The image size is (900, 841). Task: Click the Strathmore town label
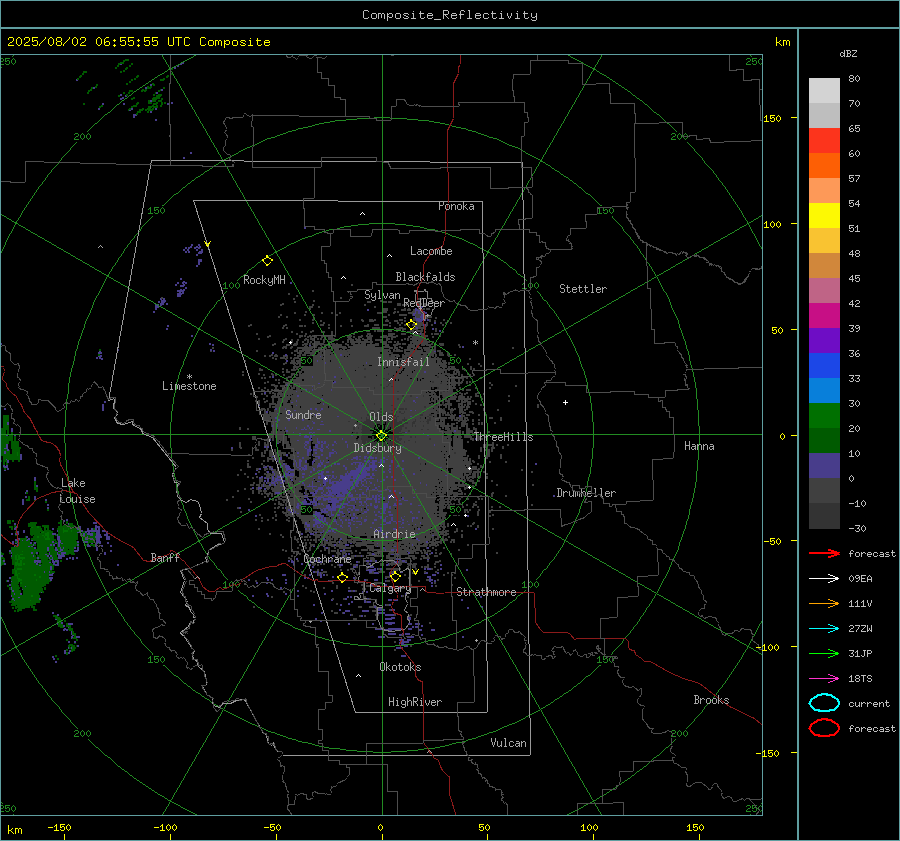tap(486, 592)
